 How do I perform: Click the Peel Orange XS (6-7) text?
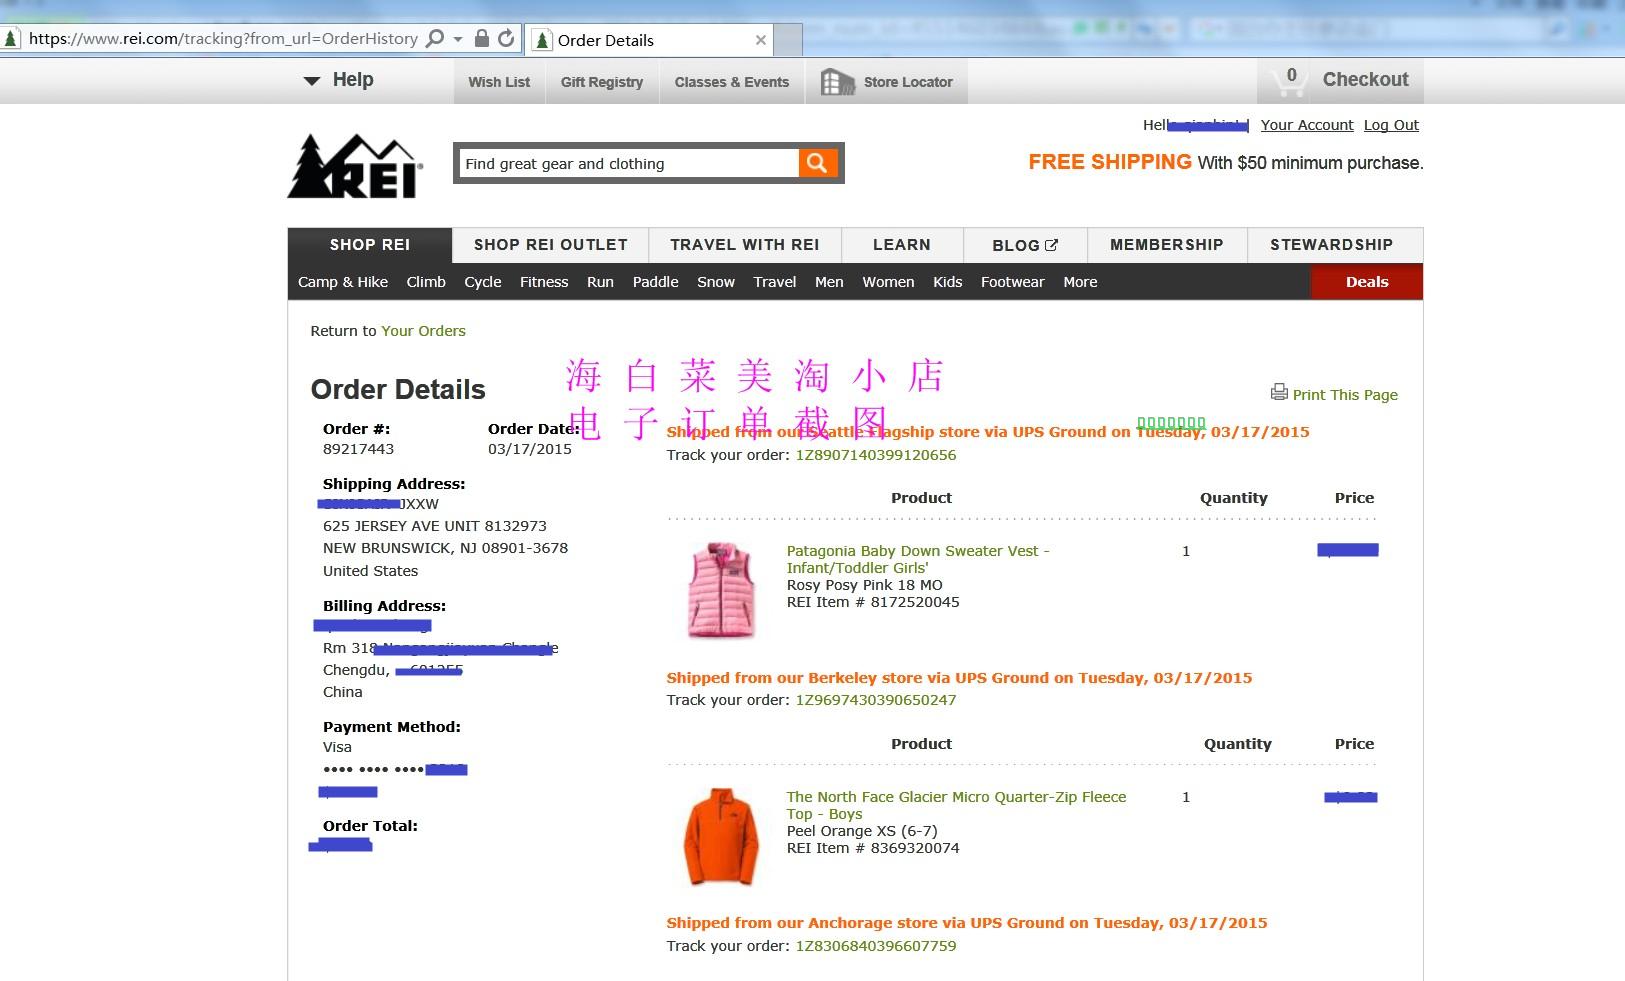pyautogui.click(x=862, y=831)
